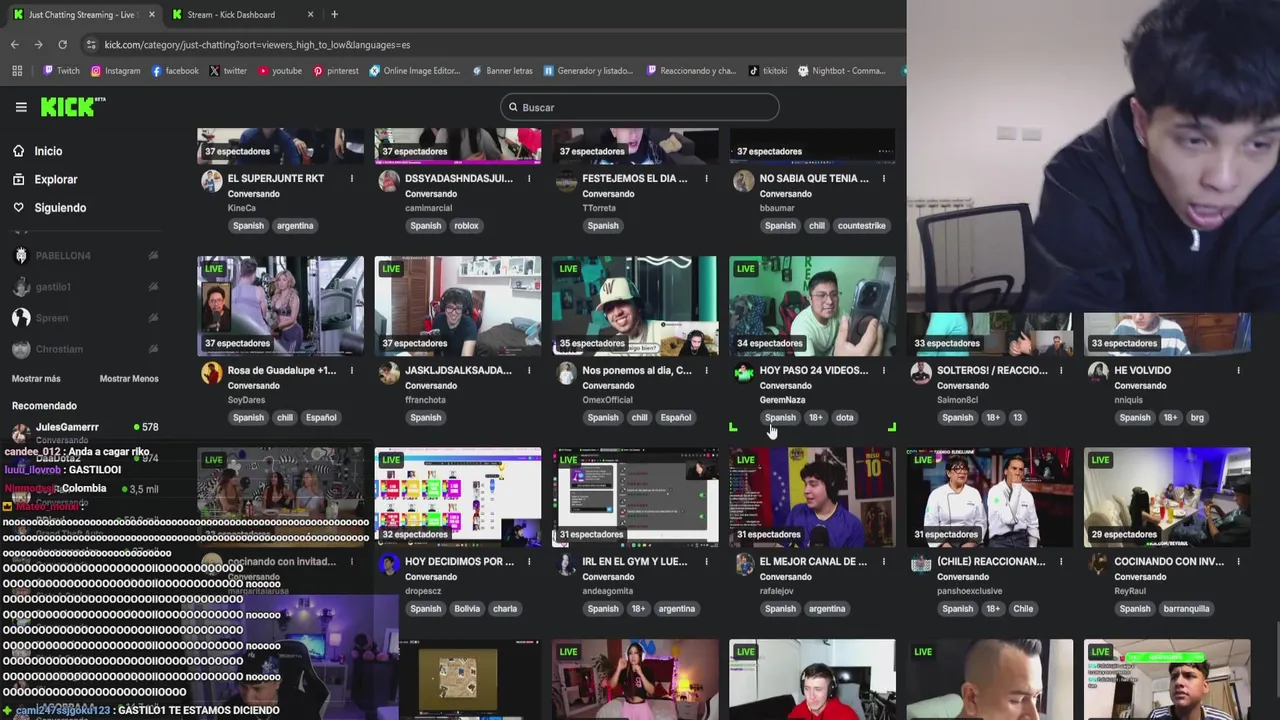Open options menu for FESTEJEMOS EL DIA stream
This screenshot has height=720, width=1280.
pos(706,178)
